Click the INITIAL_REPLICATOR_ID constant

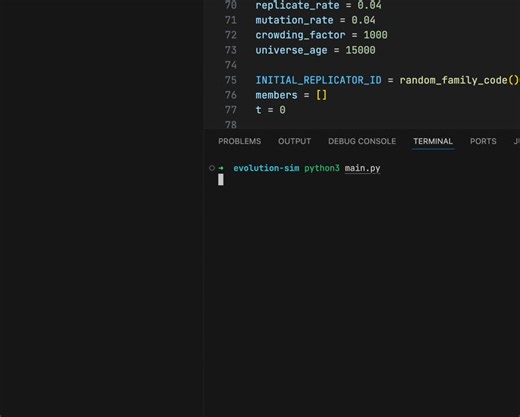point(318,80)
